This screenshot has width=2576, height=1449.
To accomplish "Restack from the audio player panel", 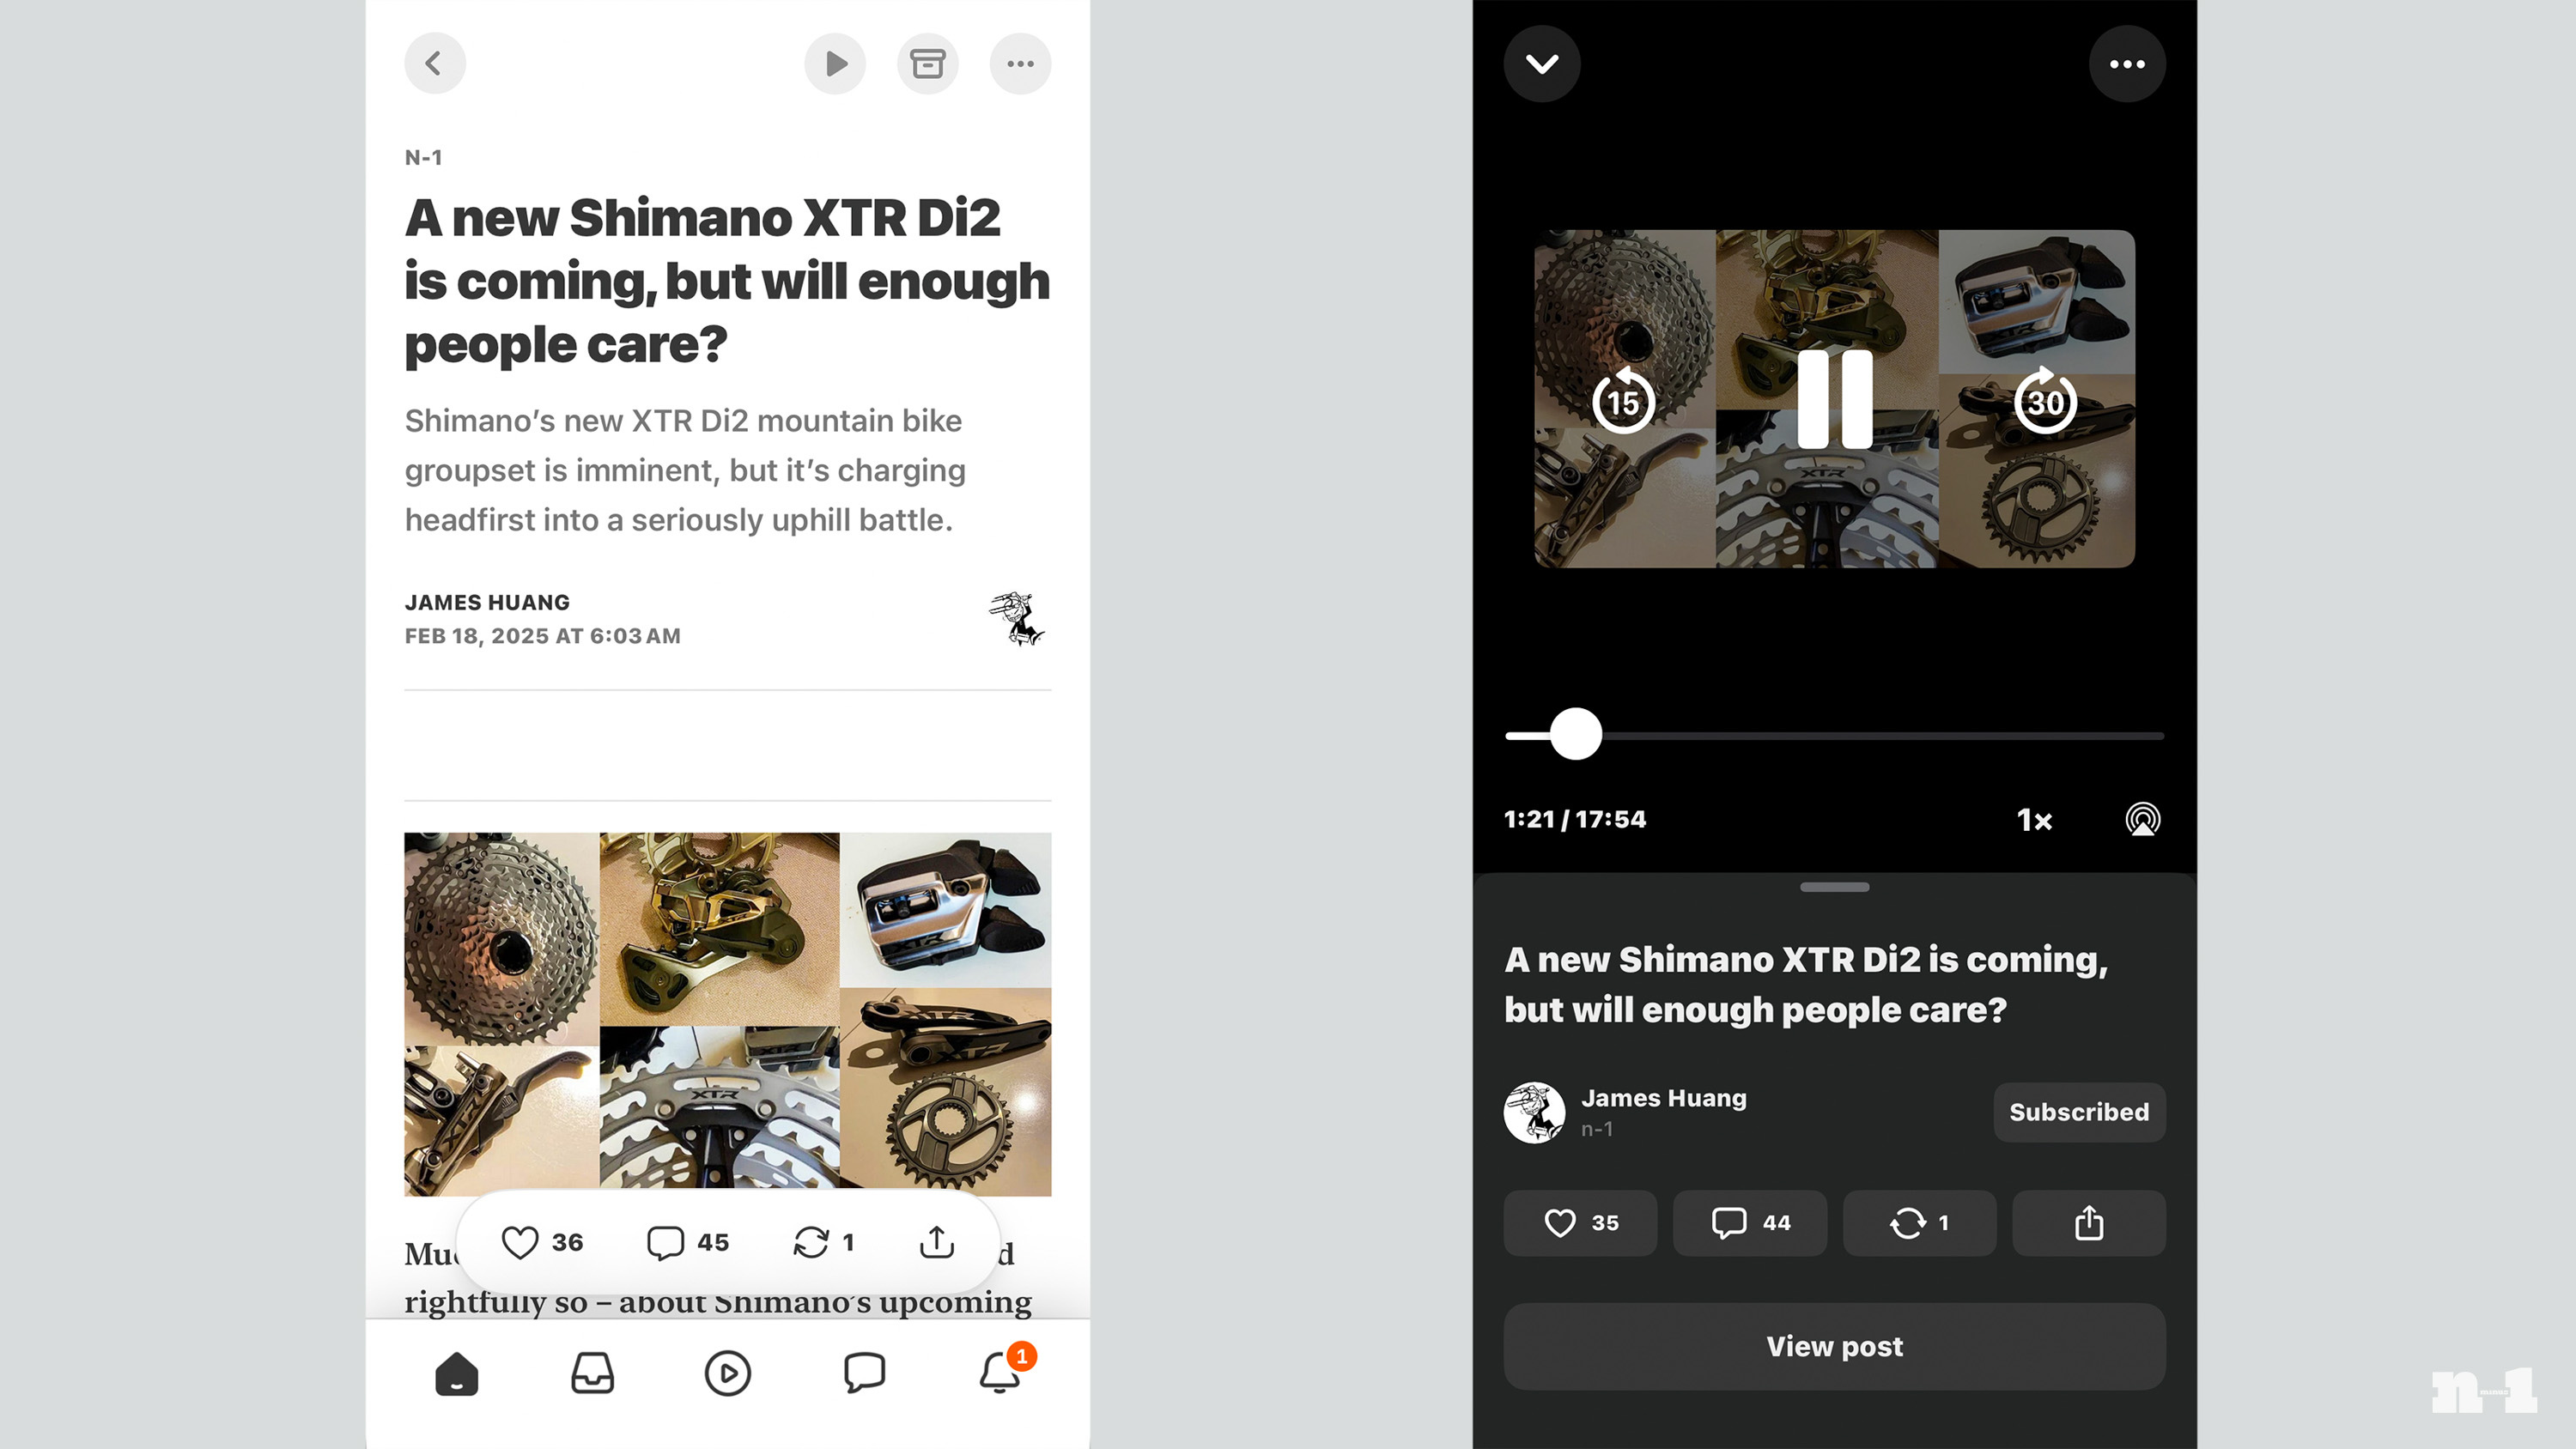I will pos(1919,1223).
